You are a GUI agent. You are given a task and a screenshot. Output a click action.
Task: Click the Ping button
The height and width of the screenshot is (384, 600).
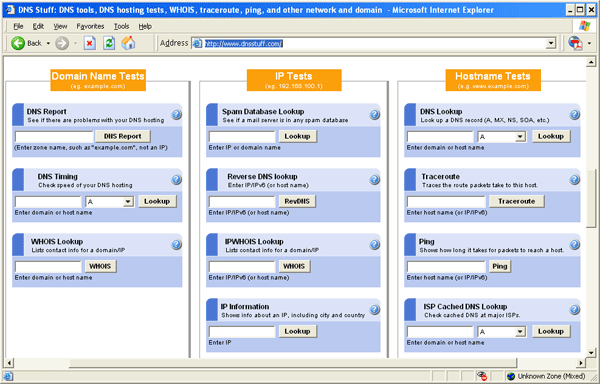coord(500,266)
